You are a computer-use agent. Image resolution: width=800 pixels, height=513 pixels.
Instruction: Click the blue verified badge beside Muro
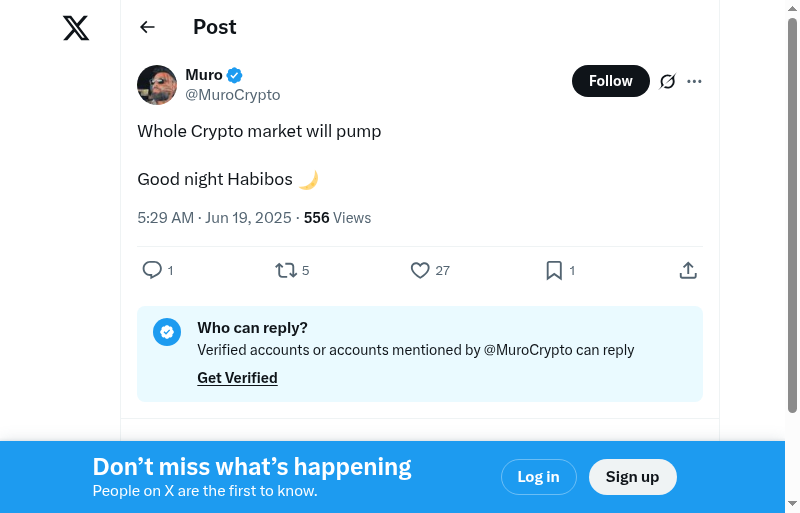click(235, 75)
